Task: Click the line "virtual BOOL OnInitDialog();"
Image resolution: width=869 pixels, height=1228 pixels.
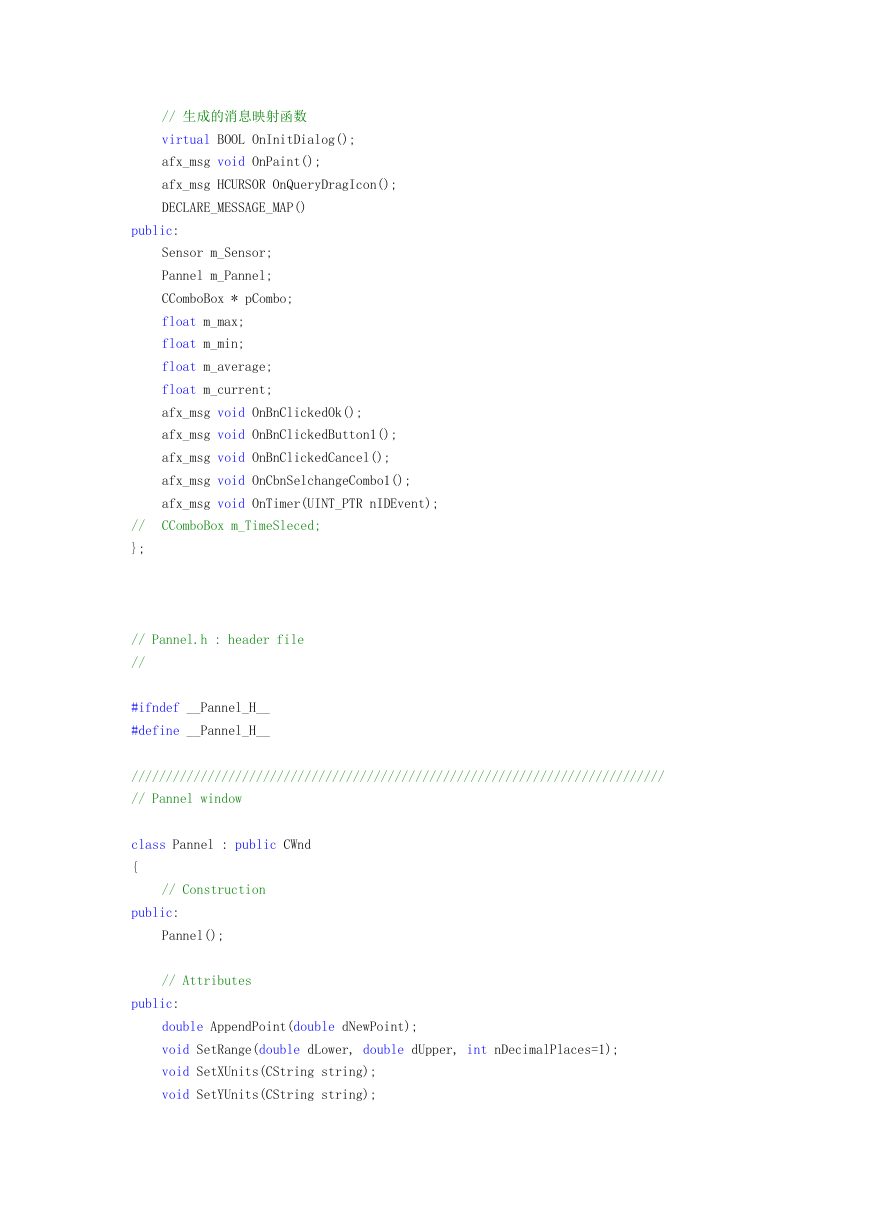Action: pos(258,140)
